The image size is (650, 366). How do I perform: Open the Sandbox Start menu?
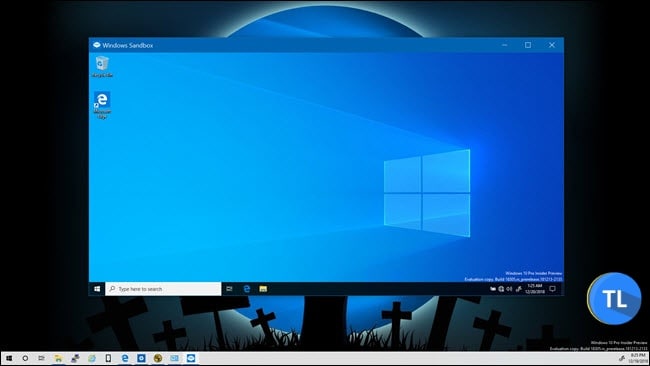(97, 289)
